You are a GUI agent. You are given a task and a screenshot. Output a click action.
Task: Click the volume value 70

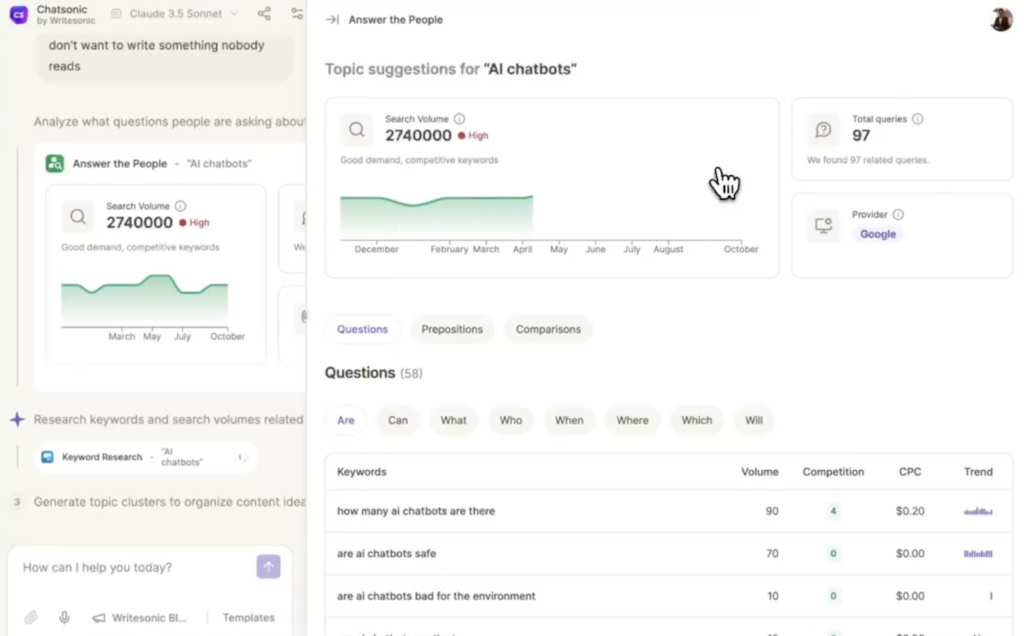pyautogui.click(x=772, y=553)
